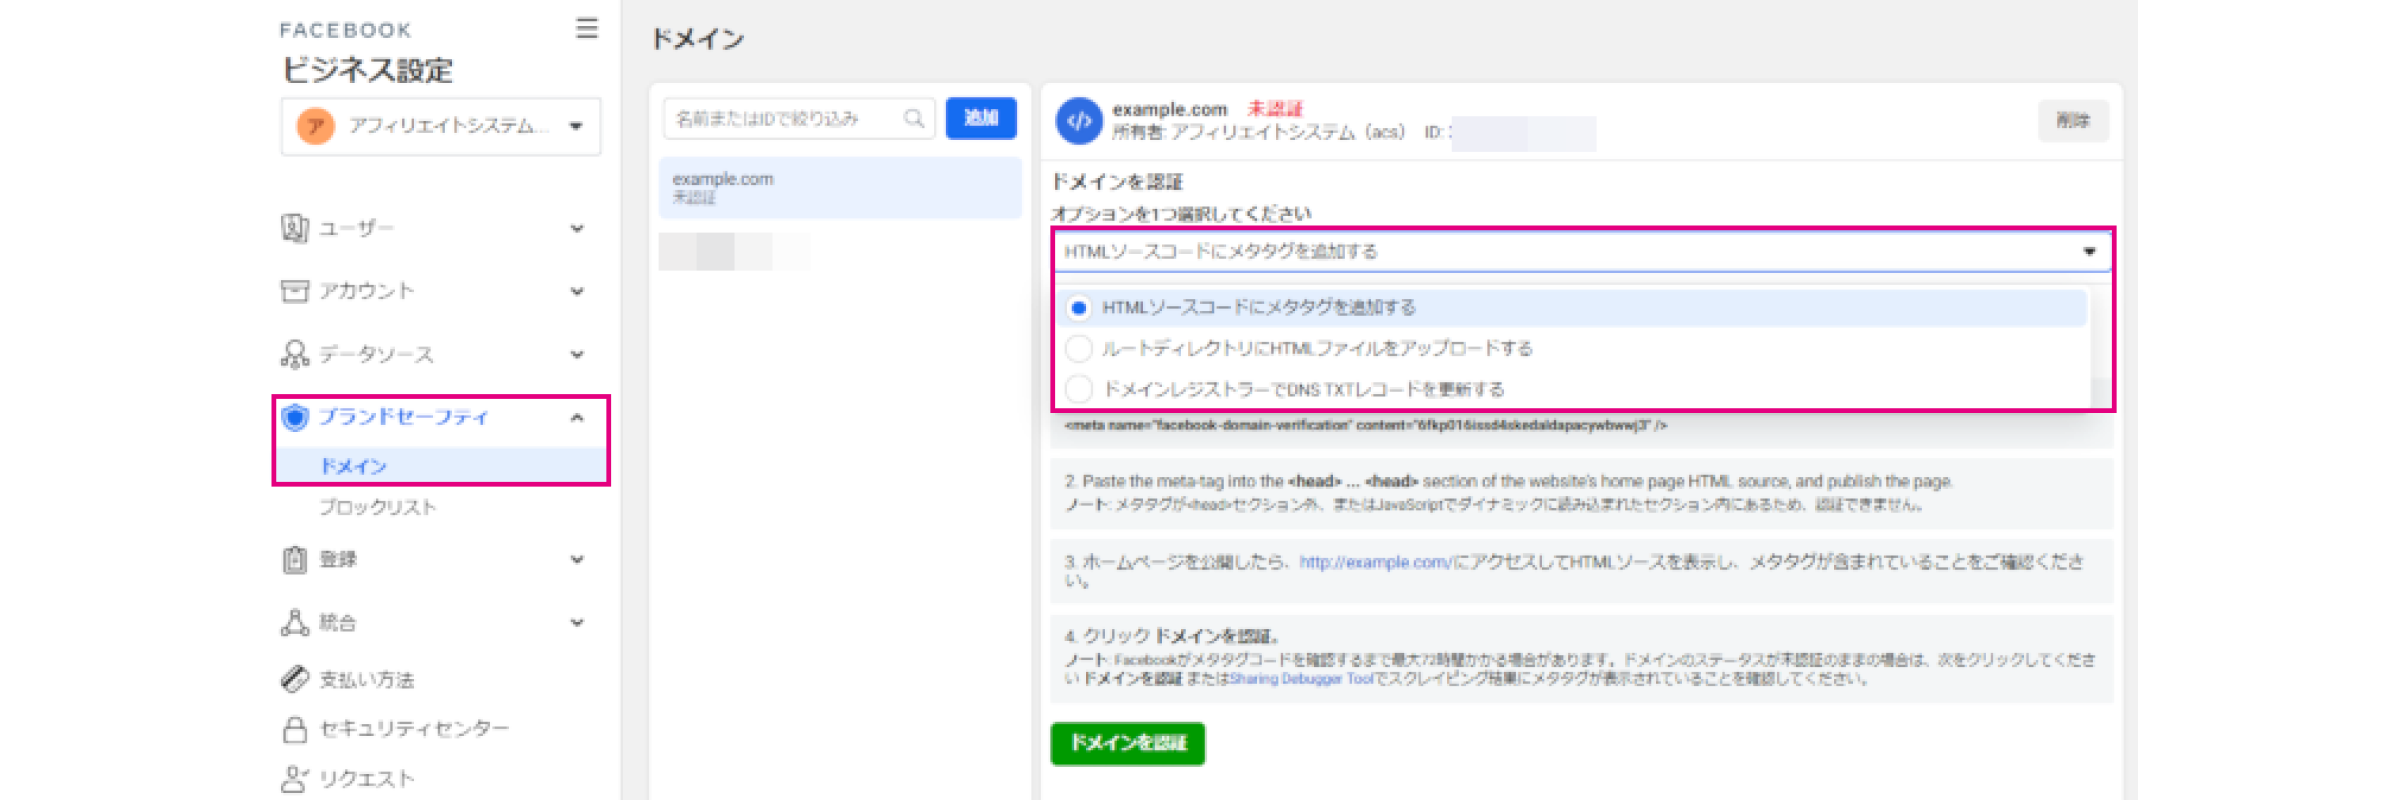Select ドメインレジストラーでDNS TXTレコード radio option
This screenshot has height=800, width=2400.
click(1078, 389)
